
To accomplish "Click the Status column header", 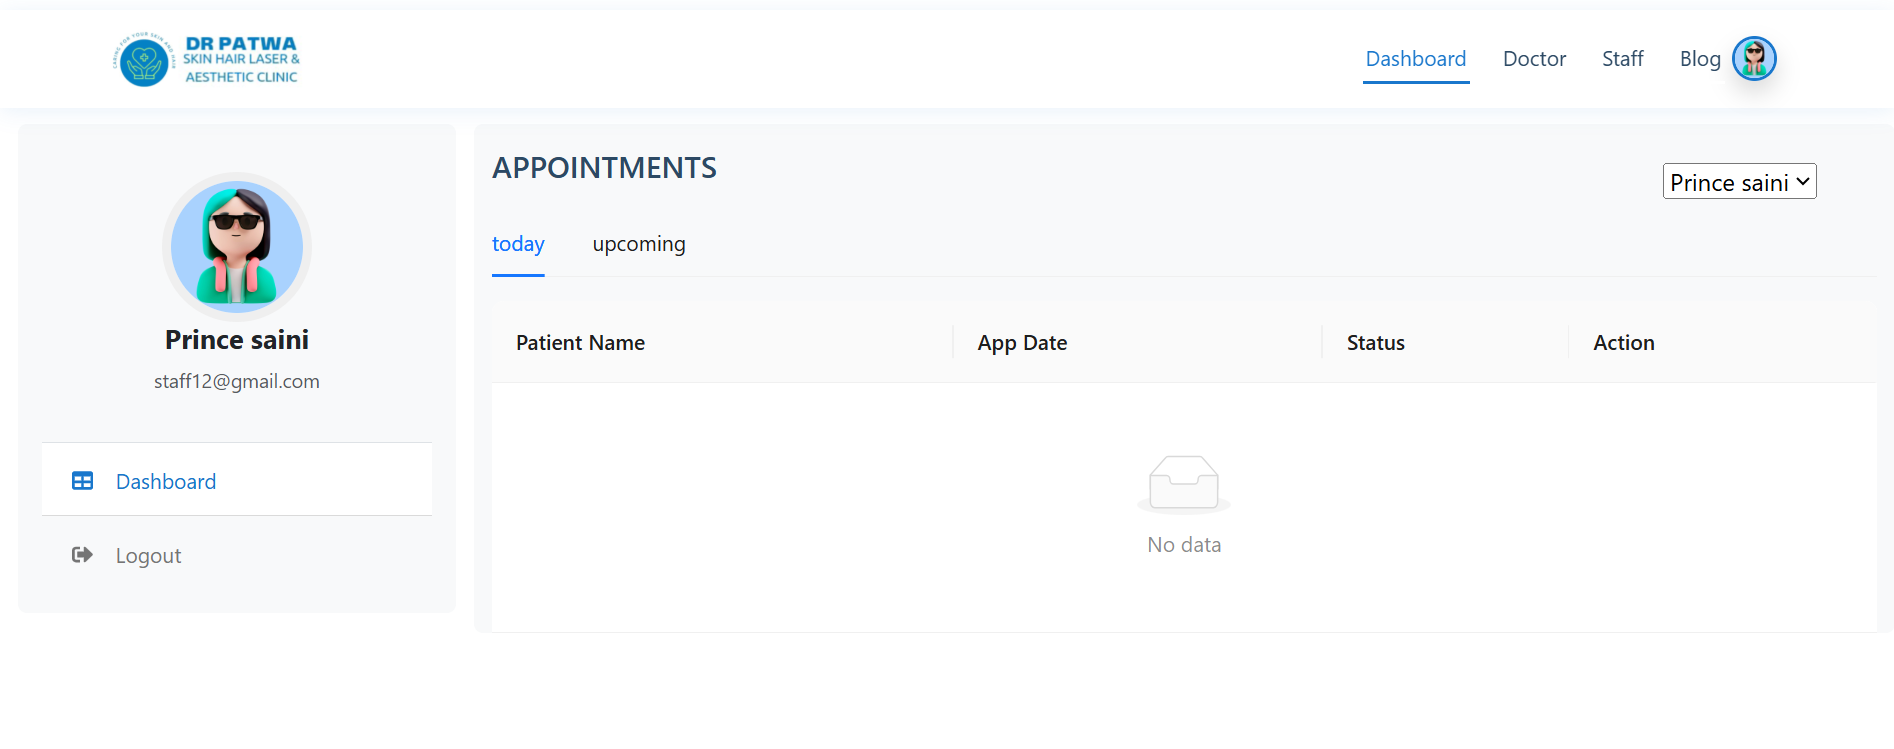I will (1375, 343).
